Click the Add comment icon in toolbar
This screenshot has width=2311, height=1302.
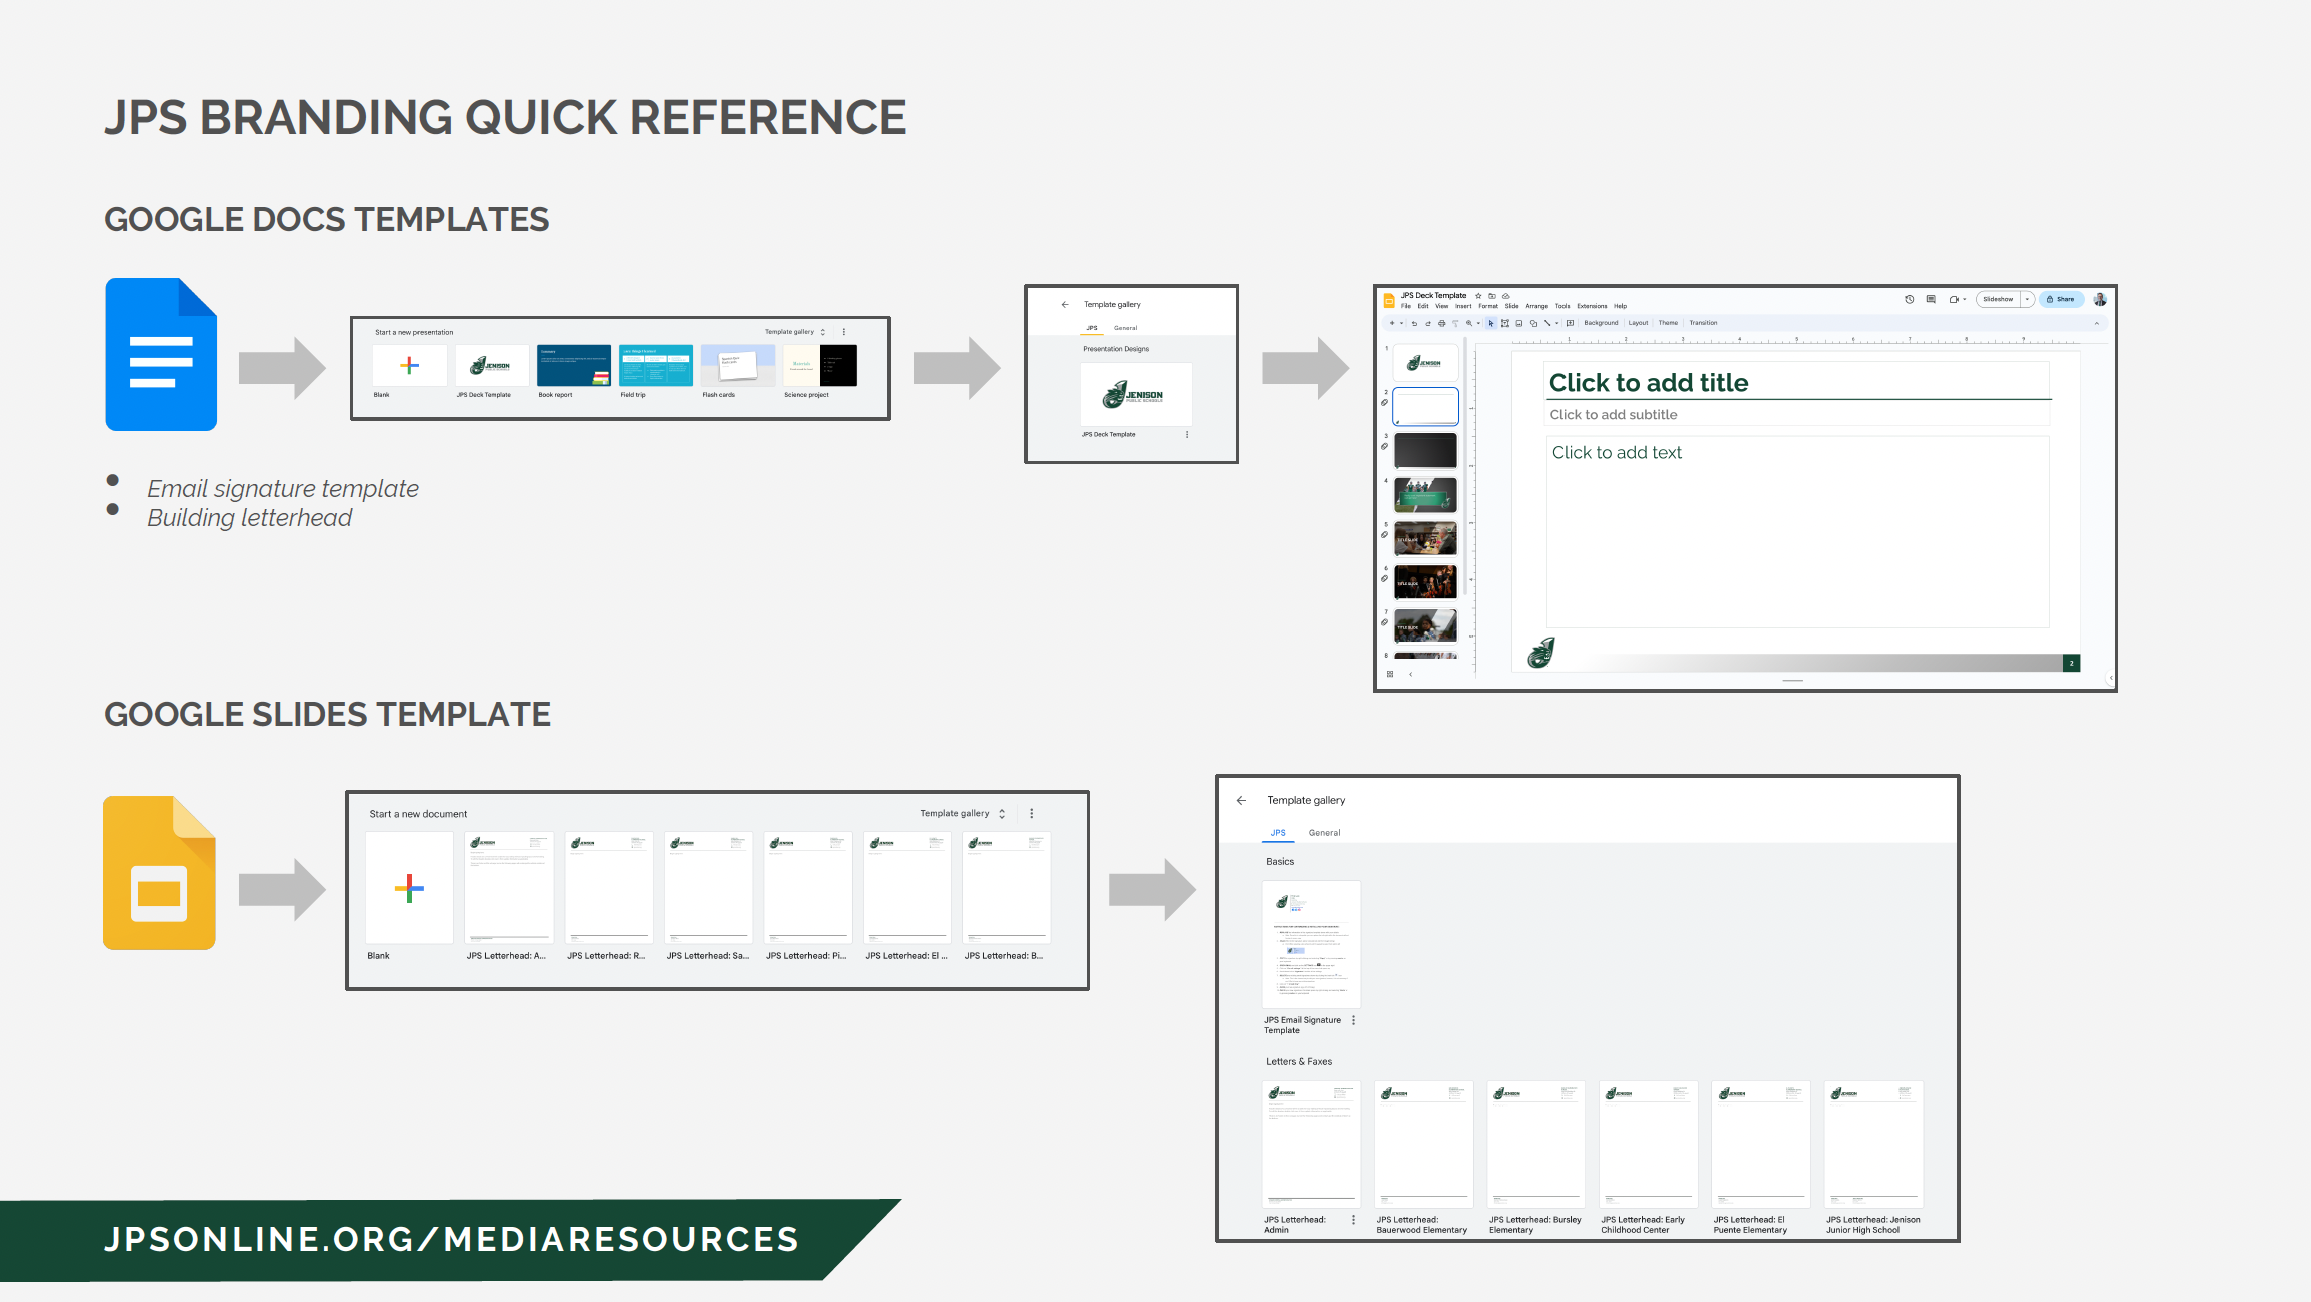pos(1570,323)
